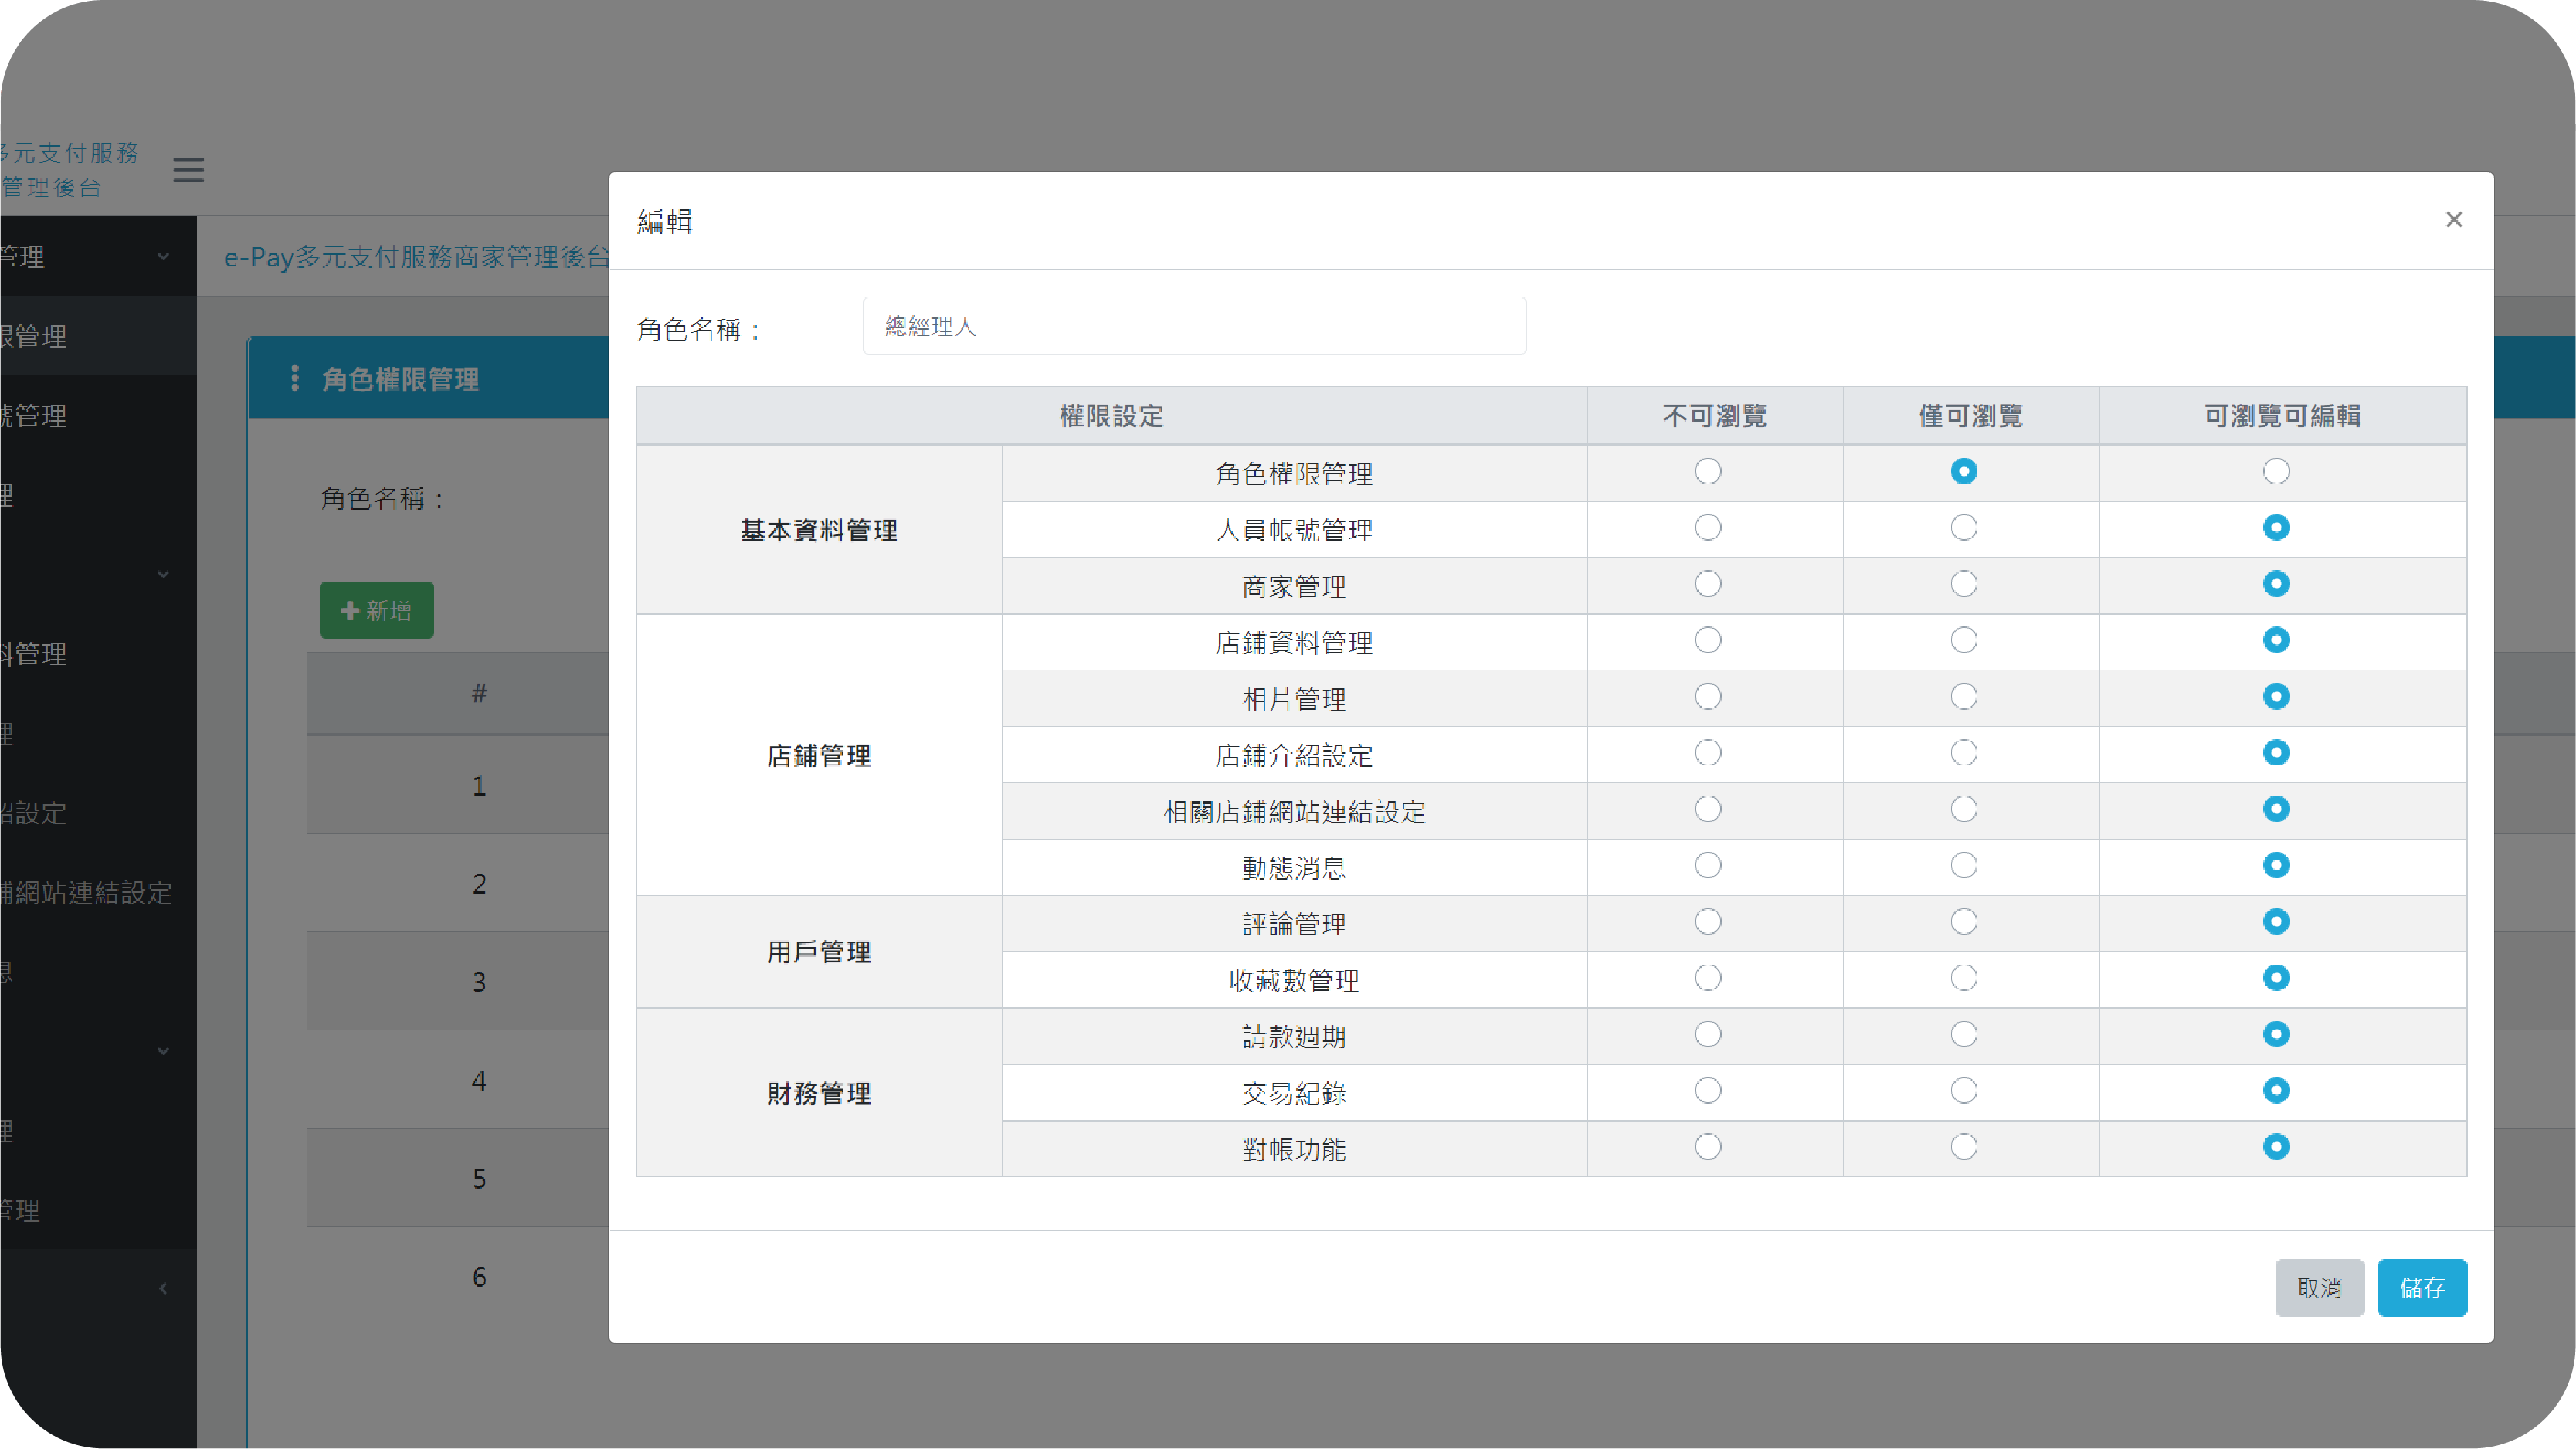Screen dimensions: 2576x1449
Task: Select 僅可瀏覽 for 相片管理
Action: point(1963,696)
